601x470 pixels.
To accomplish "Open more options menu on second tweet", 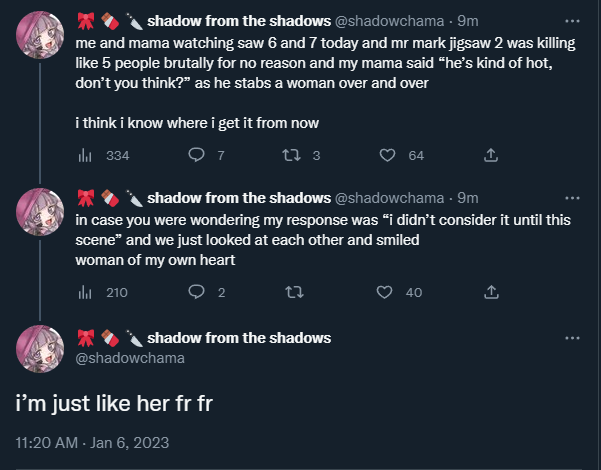I will 571,197.
